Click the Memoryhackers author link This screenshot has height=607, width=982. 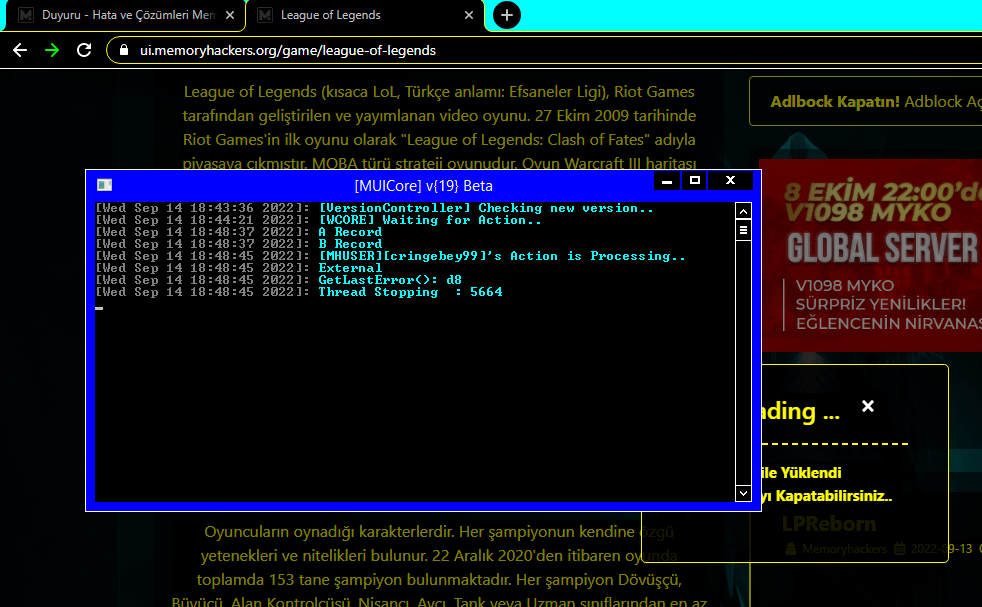(844, 549)
